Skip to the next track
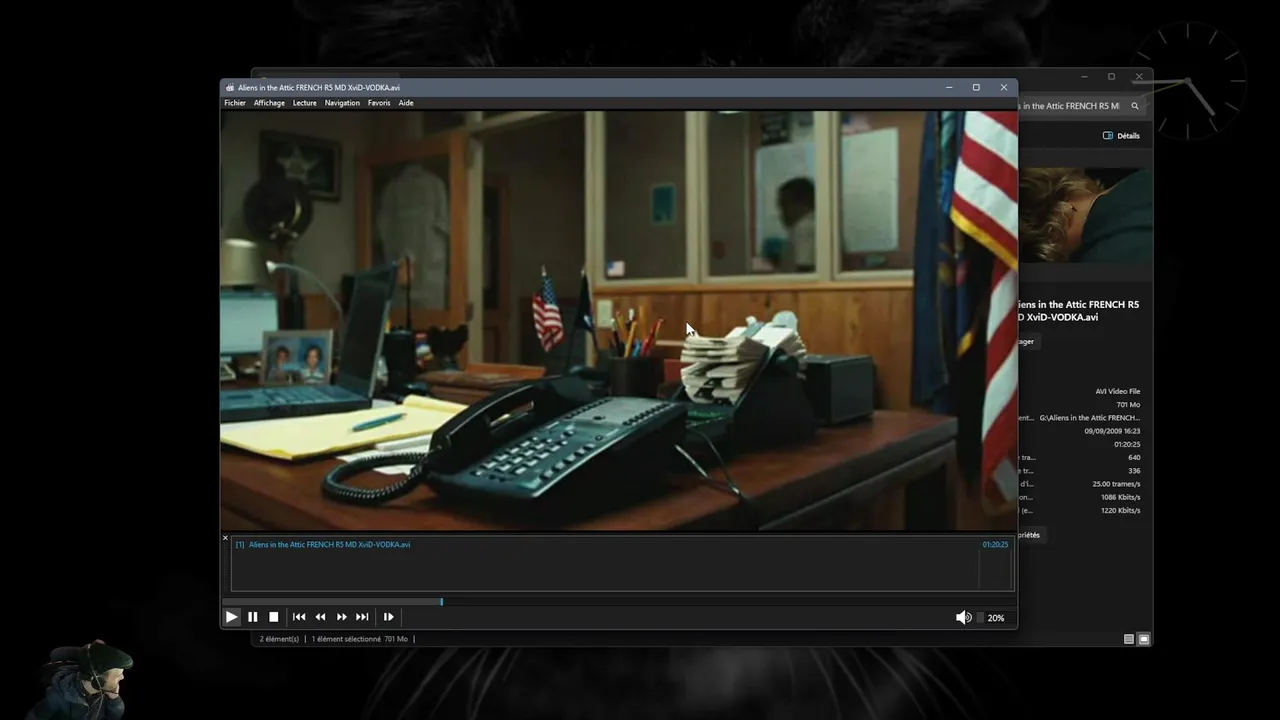 [362, 617]
